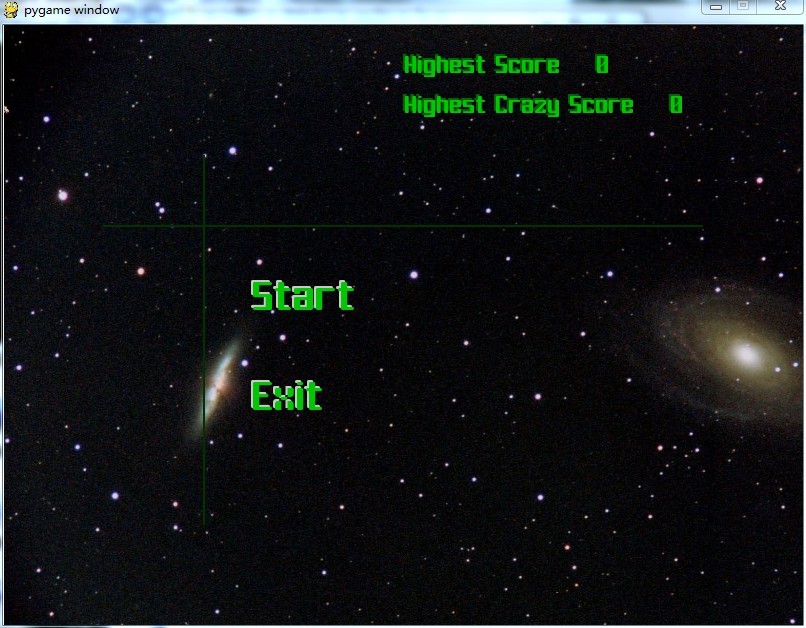Start the game from the menu

(x=302, y=295)
